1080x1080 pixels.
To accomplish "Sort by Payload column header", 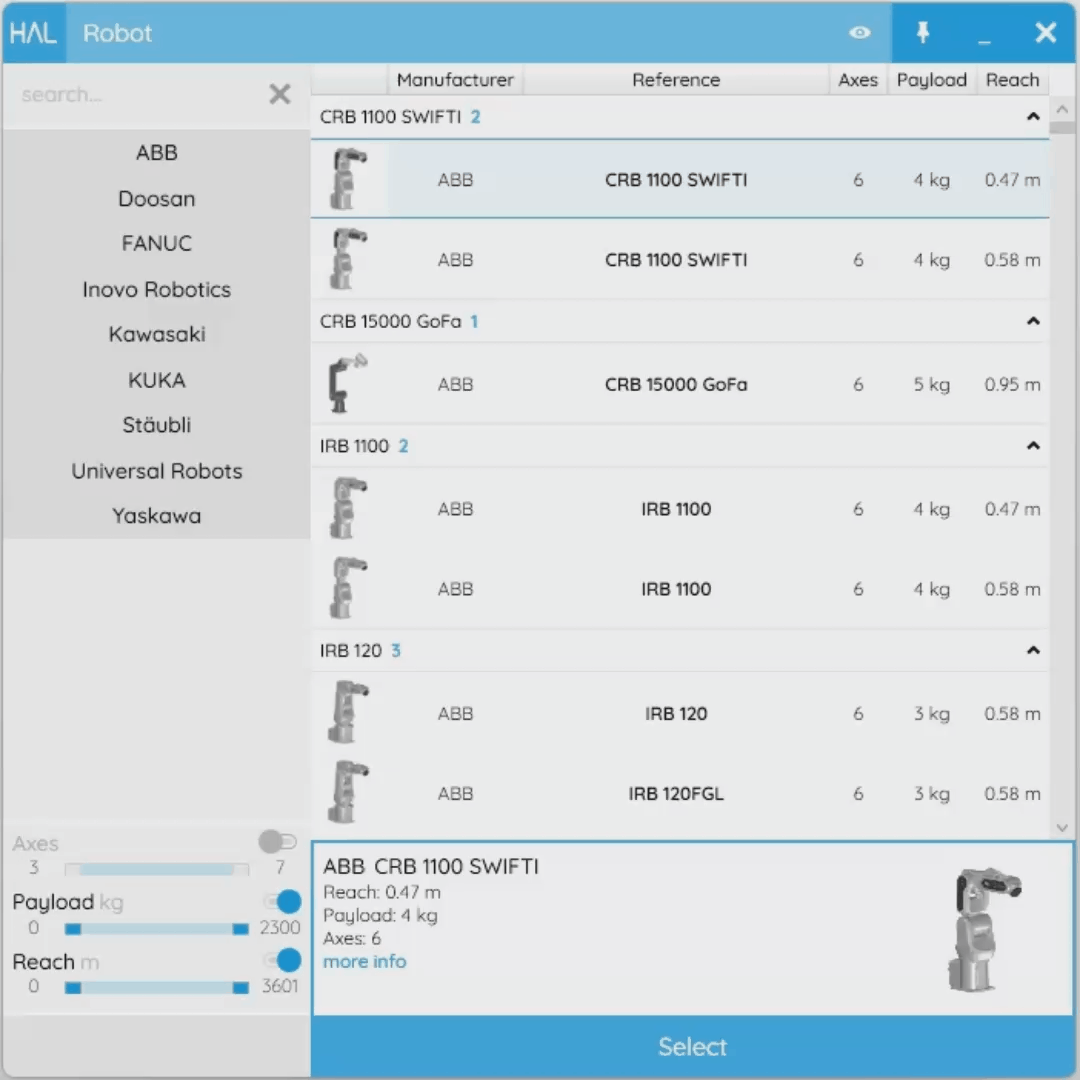I will 931,80.
